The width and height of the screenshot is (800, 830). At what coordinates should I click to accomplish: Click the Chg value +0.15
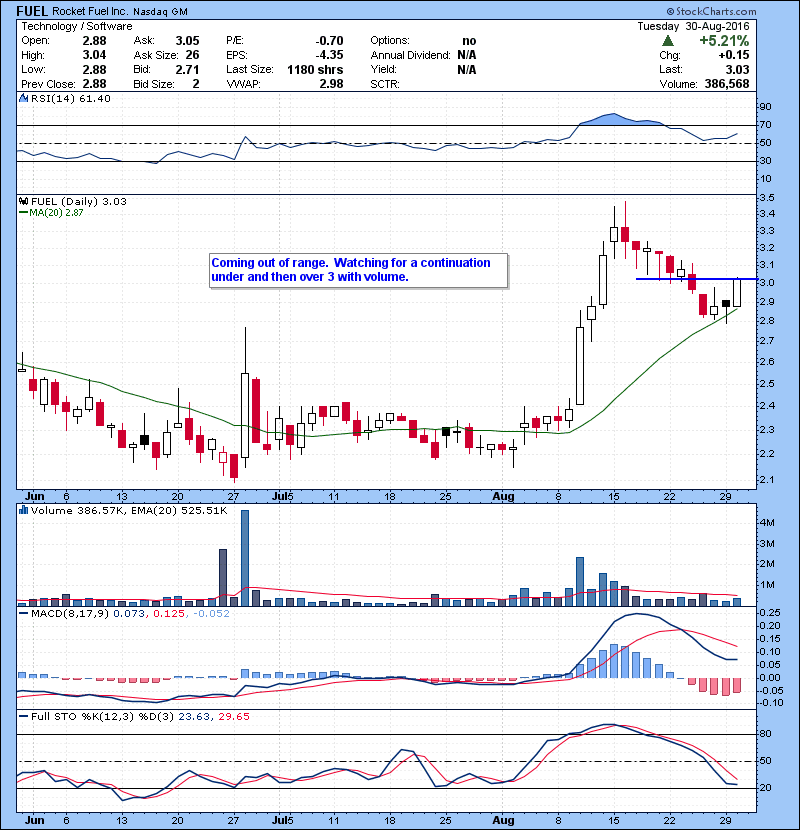point(734,55)
